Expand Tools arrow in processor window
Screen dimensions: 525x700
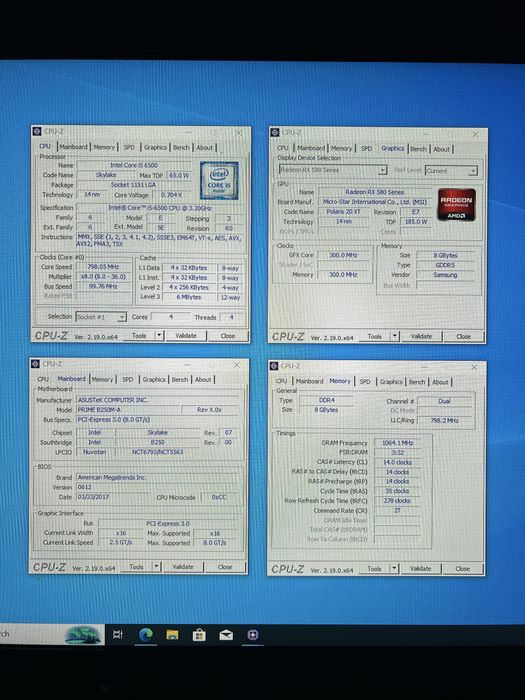point(159,335)
